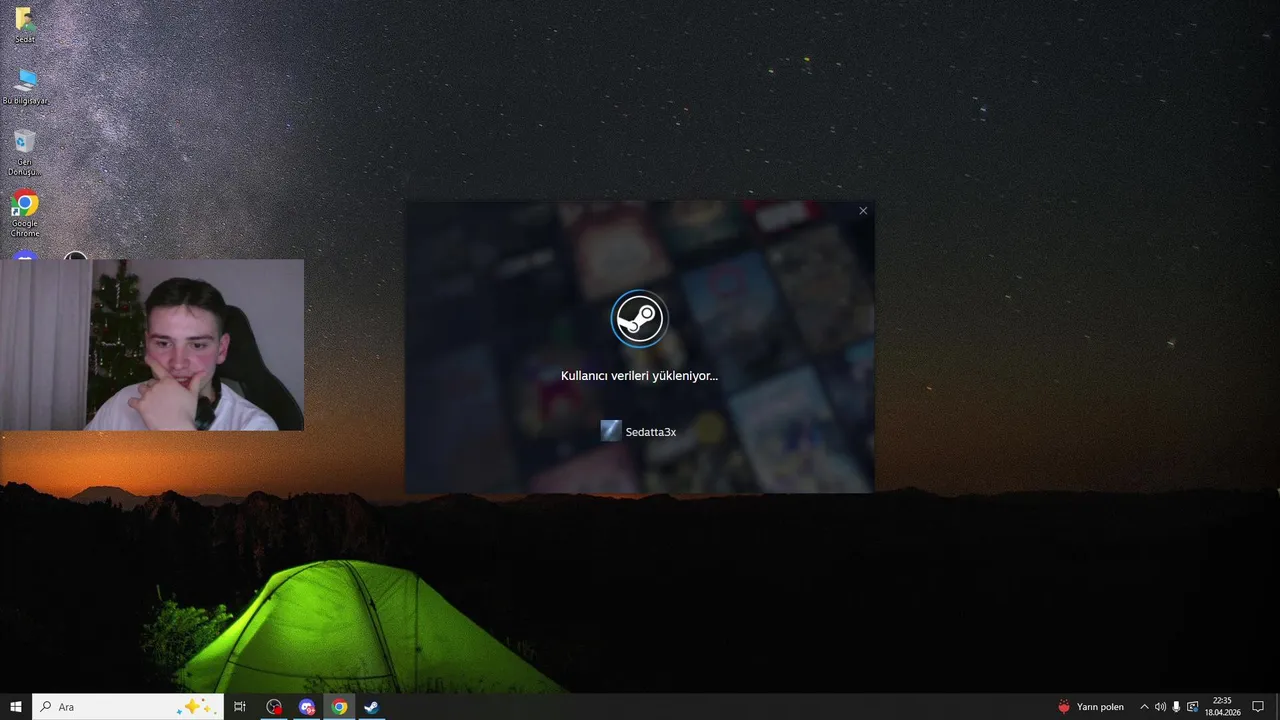The image size is (1280, 720).
Task: Select the Bu Bilgisayar desktop icon
Action: [x=25, y=86]
